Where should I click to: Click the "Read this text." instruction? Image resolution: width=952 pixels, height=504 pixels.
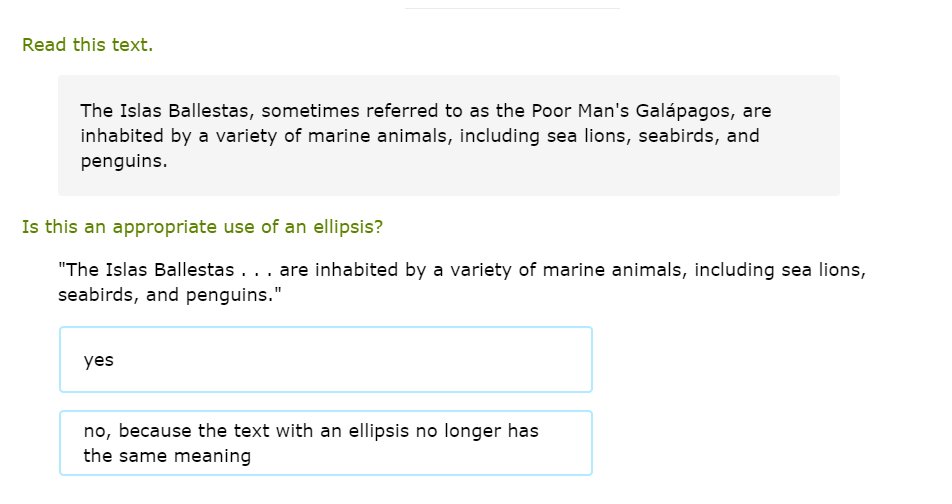coord(88,45)
